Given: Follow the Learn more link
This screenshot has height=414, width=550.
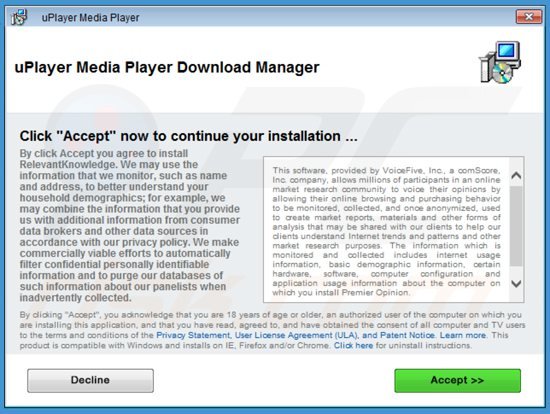Looking at the screenshot, I should point(463,335).
